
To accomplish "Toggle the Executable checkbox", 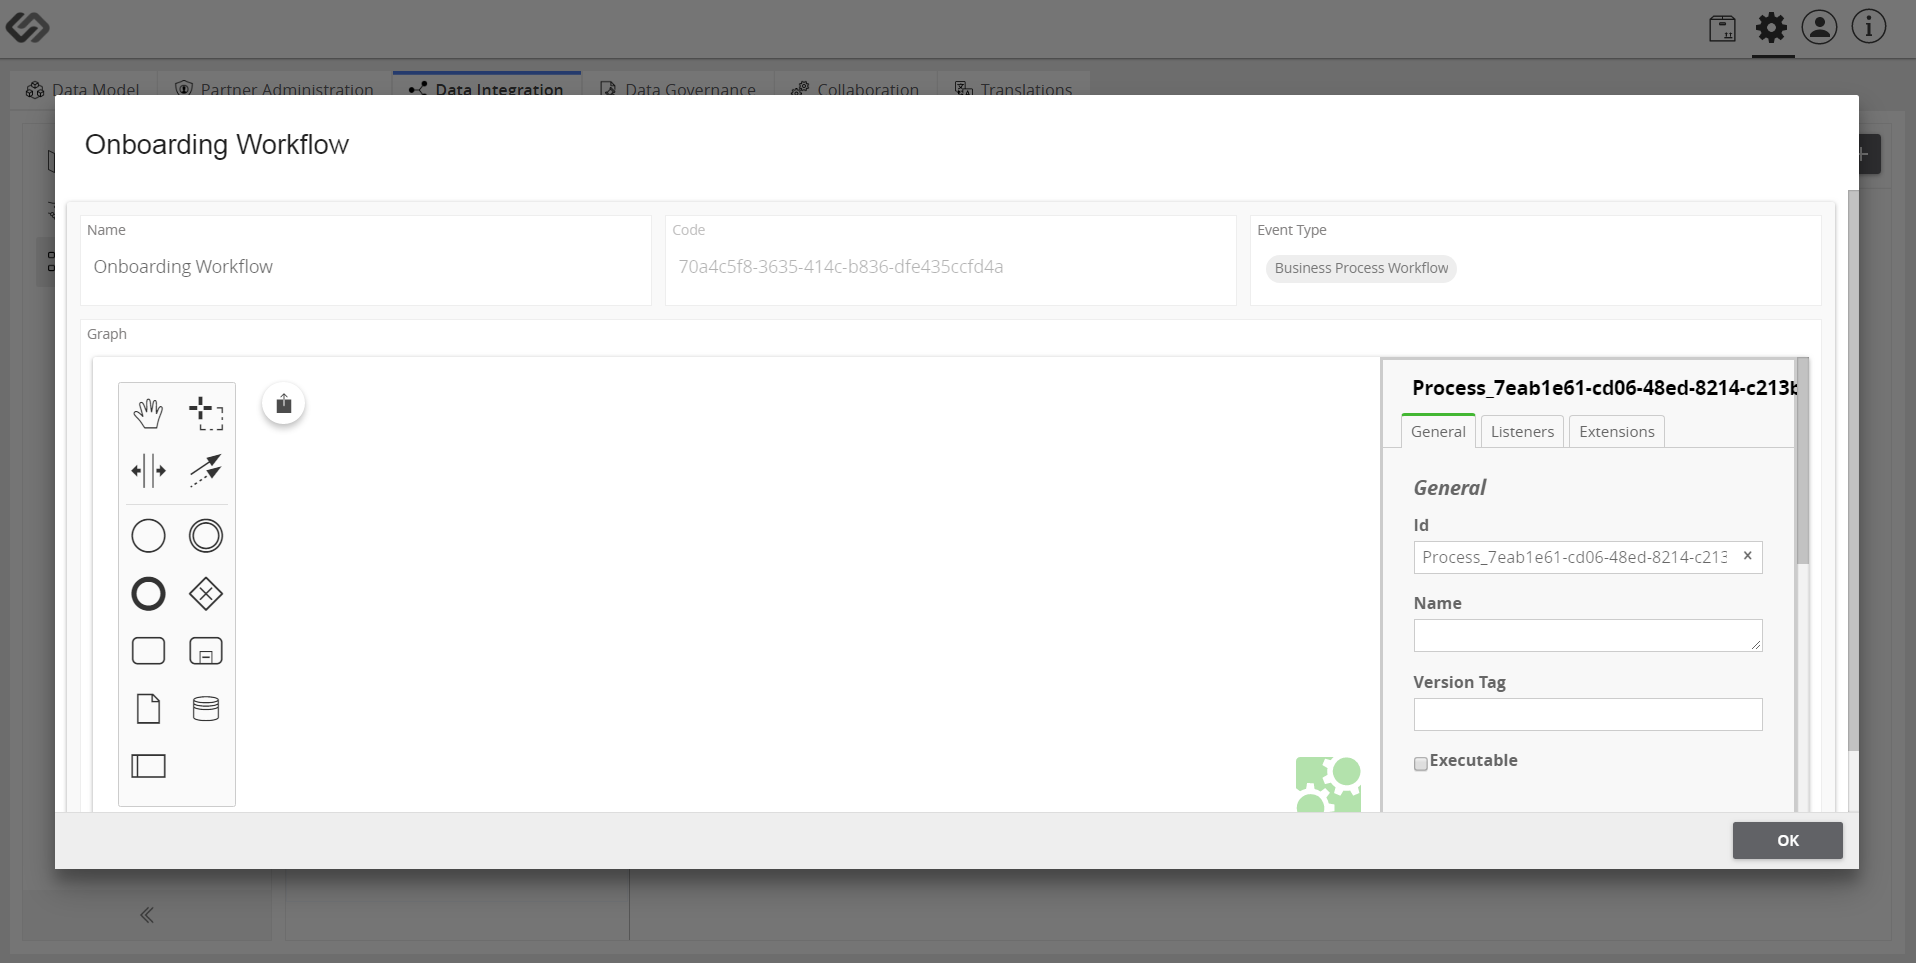I will [x=1420, y=764].
